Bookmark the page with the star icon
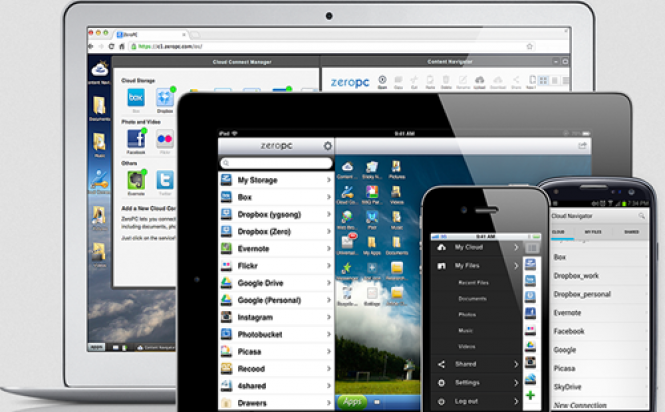 pos(529,46)
